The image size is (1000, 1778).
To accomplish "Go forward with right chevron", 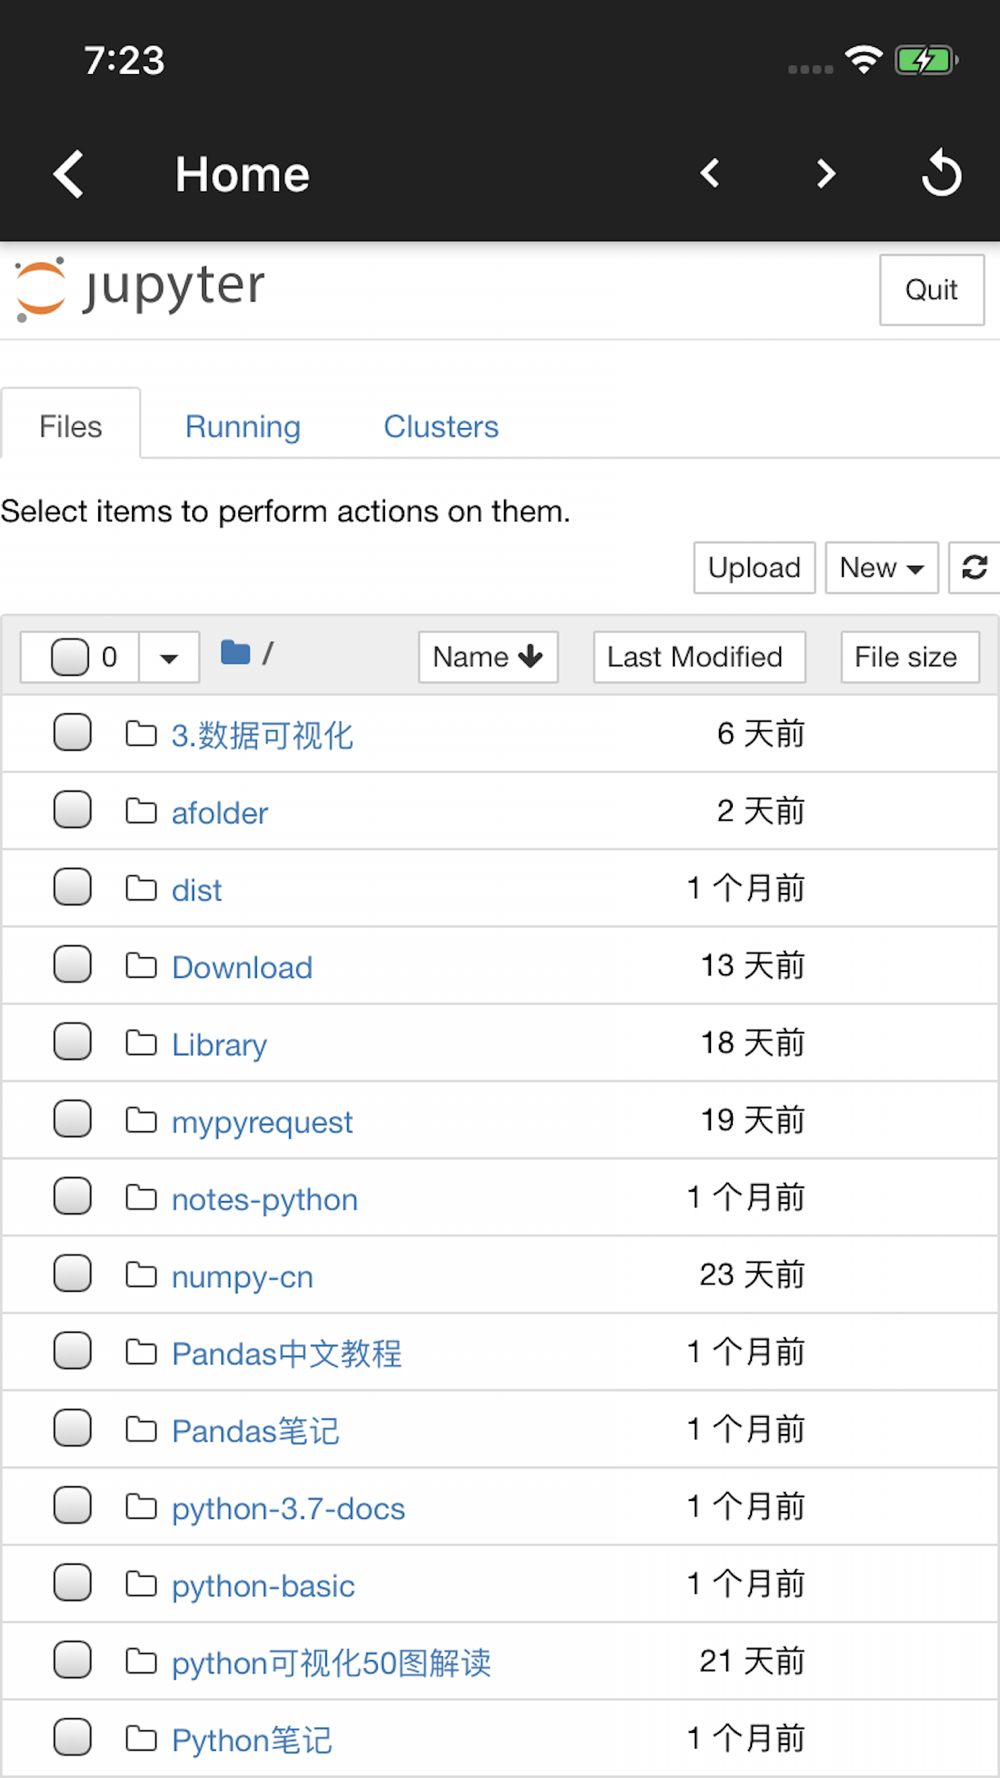I will (825, 174).
